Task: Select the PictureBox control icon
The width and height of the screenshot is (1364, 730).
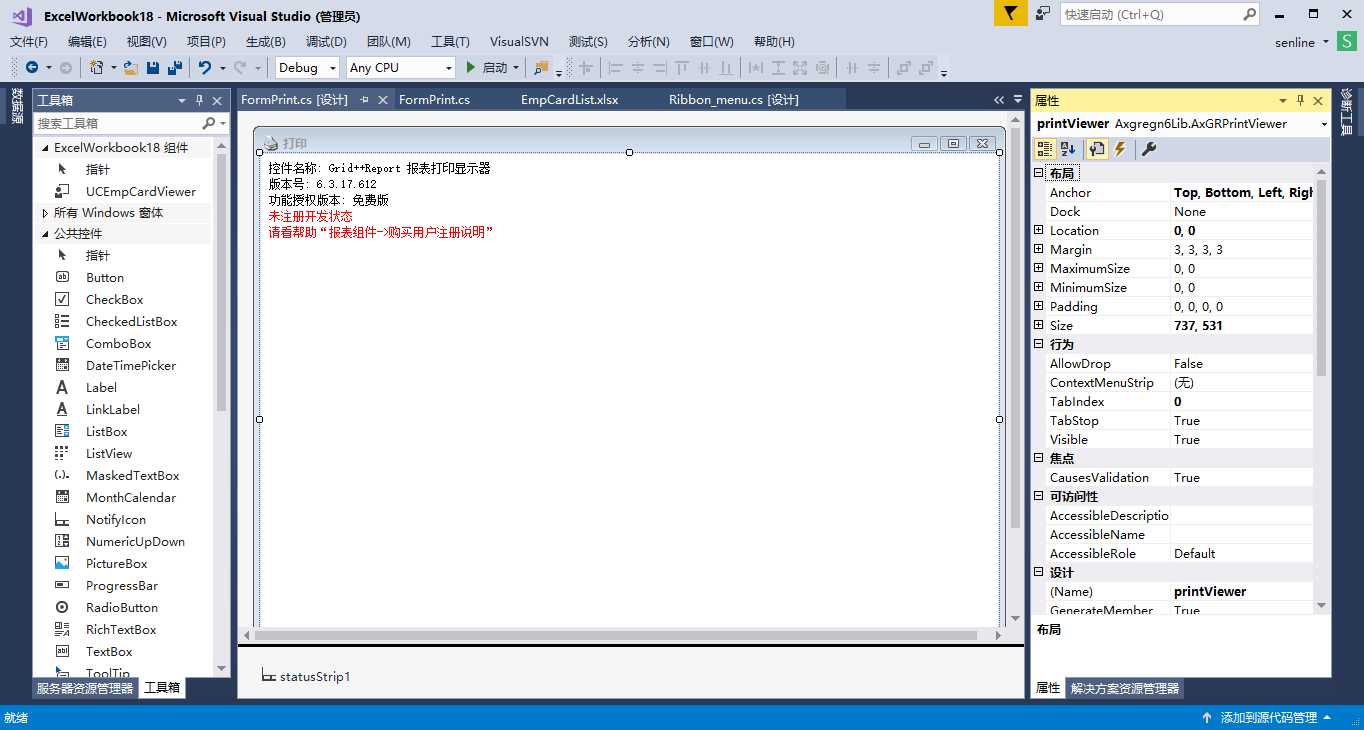Action: [62, 563]
